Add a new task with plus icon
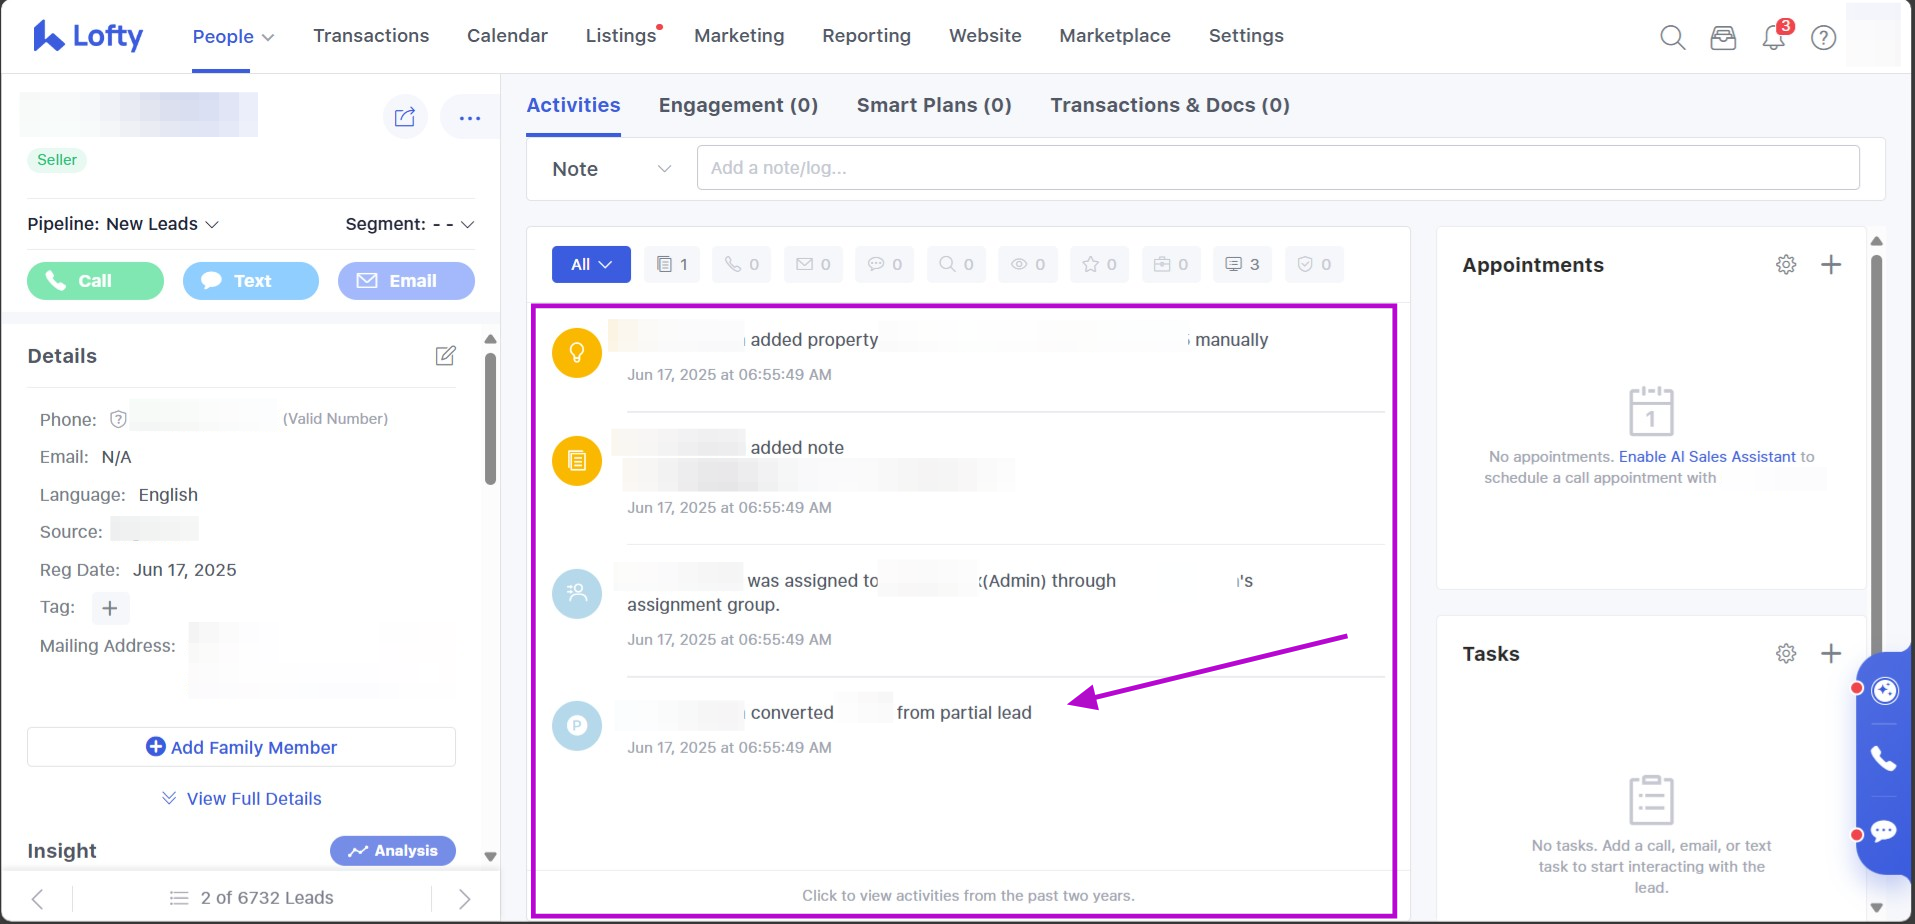This screenshot has width=1915, height=924. point(1831,654)
